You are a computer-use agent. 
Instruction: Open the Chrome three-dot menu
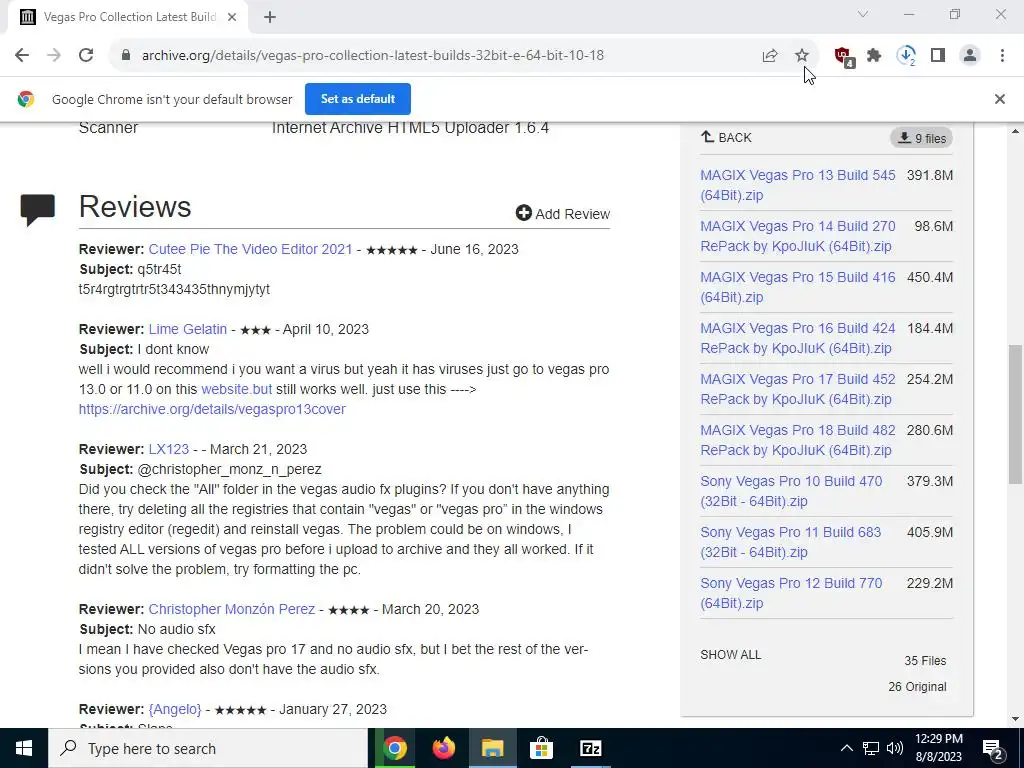point(1002,56)
